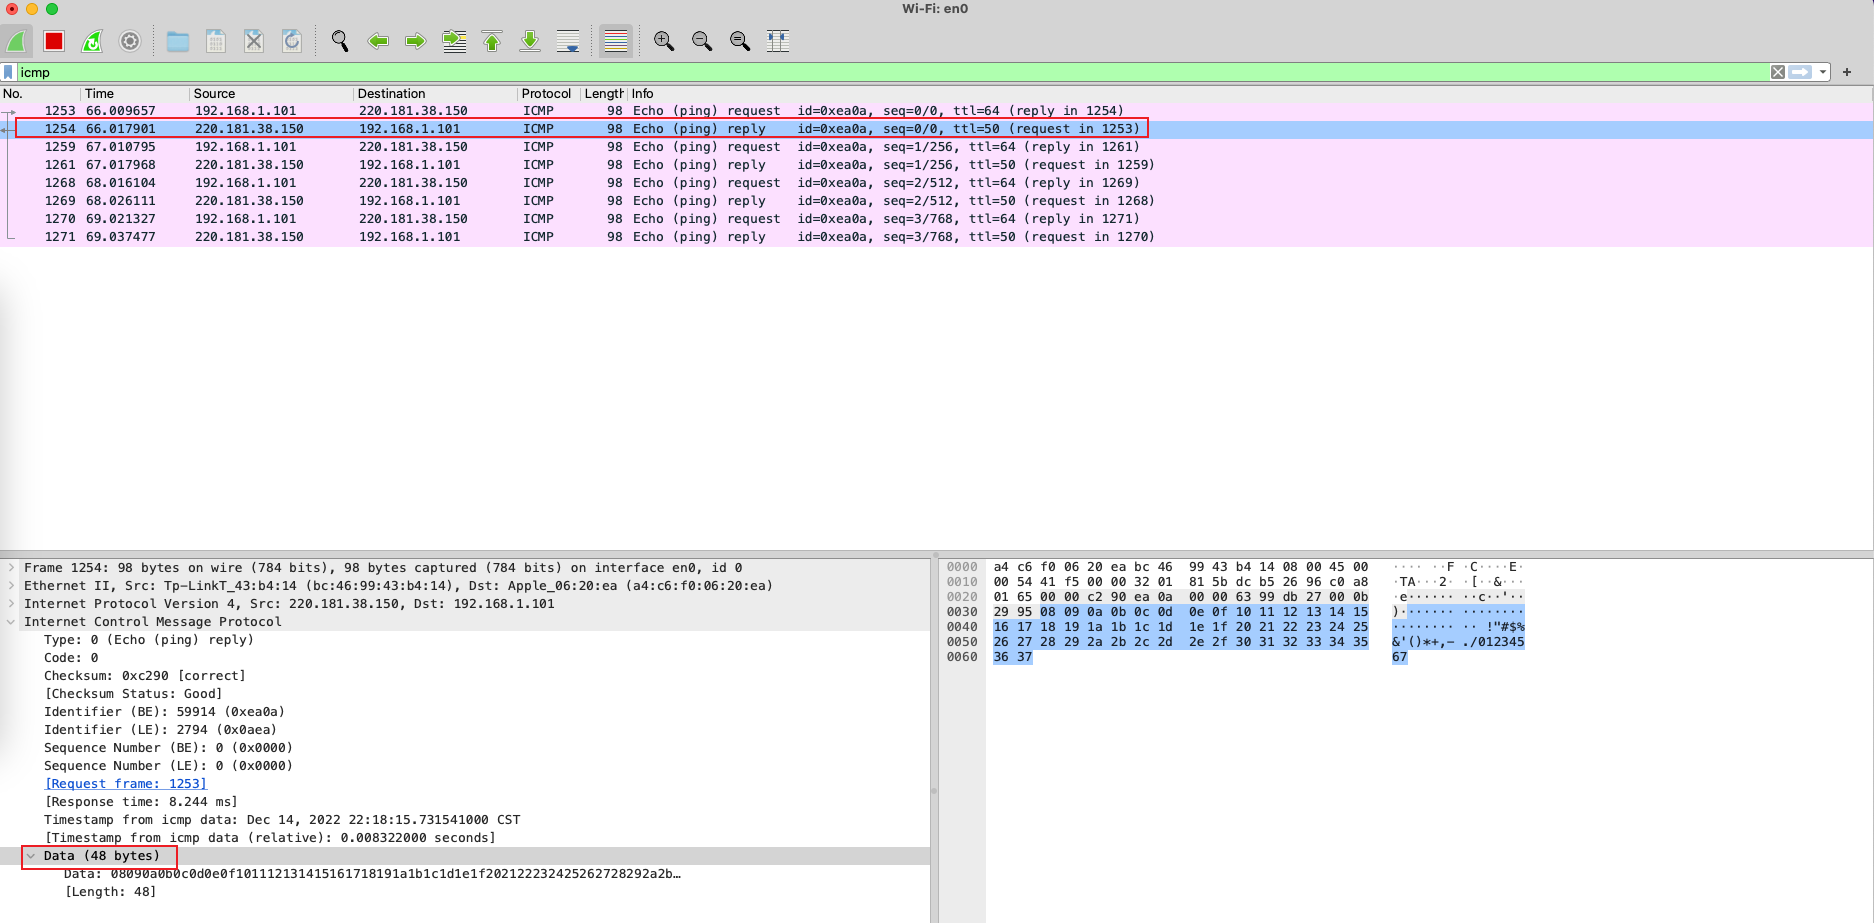Sort packets by Destination column
1874x923 pixels.
pos(436,93)
